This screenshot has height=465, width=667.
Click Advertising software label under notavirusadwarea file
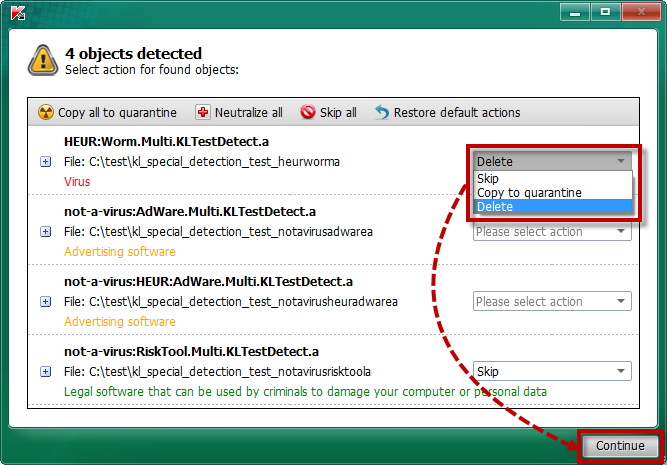click(x=120, y=252)
